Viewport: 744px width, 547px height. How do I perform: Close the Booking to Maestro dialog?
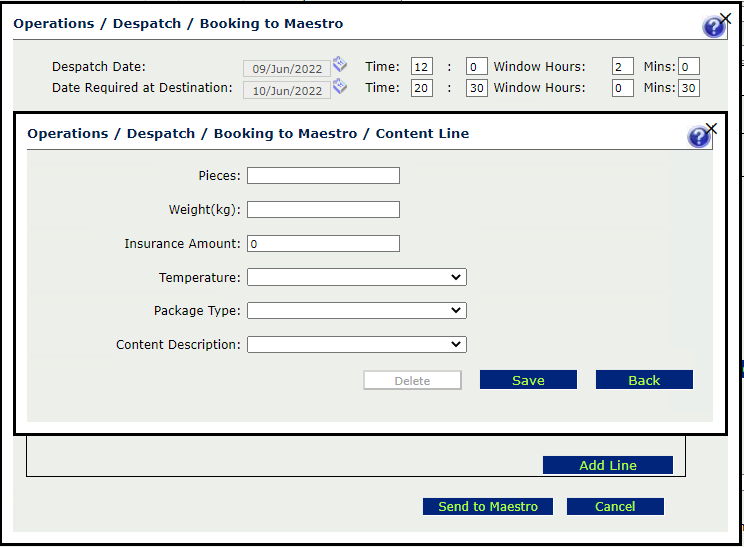pos(725,19)
